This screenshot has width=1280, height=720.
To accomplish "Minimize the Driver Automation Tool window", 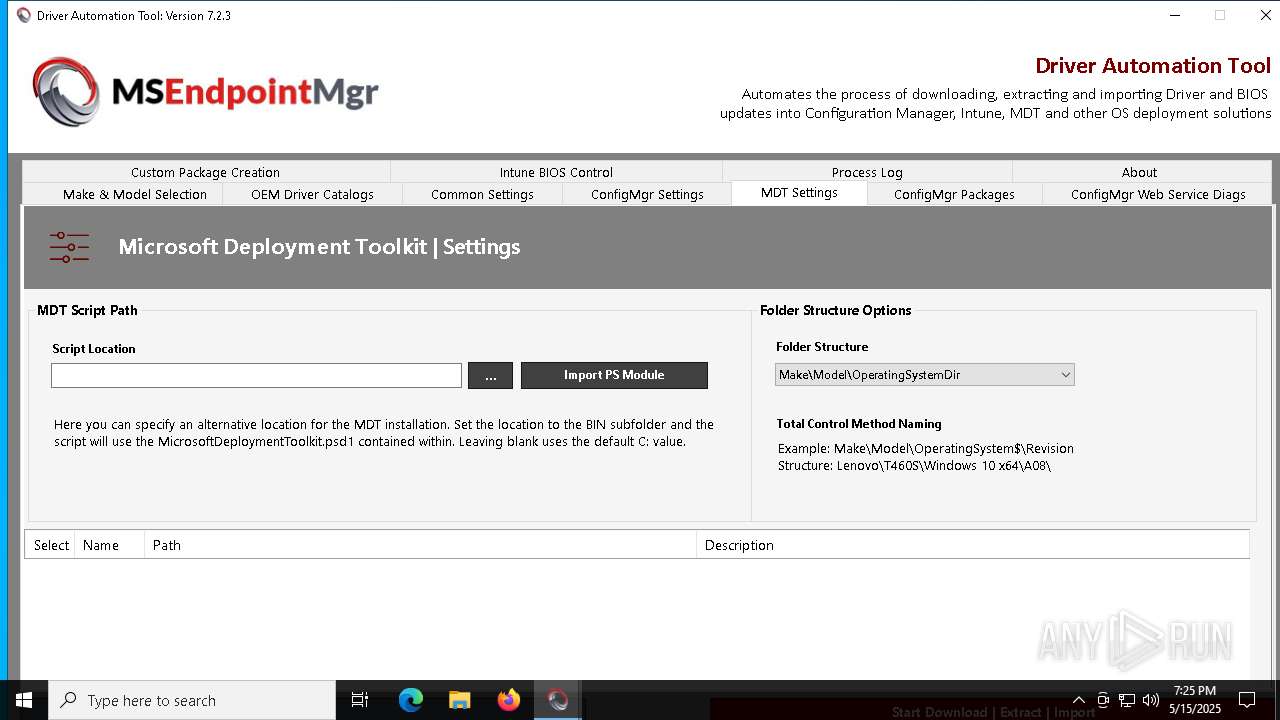I will point(1174,15).
